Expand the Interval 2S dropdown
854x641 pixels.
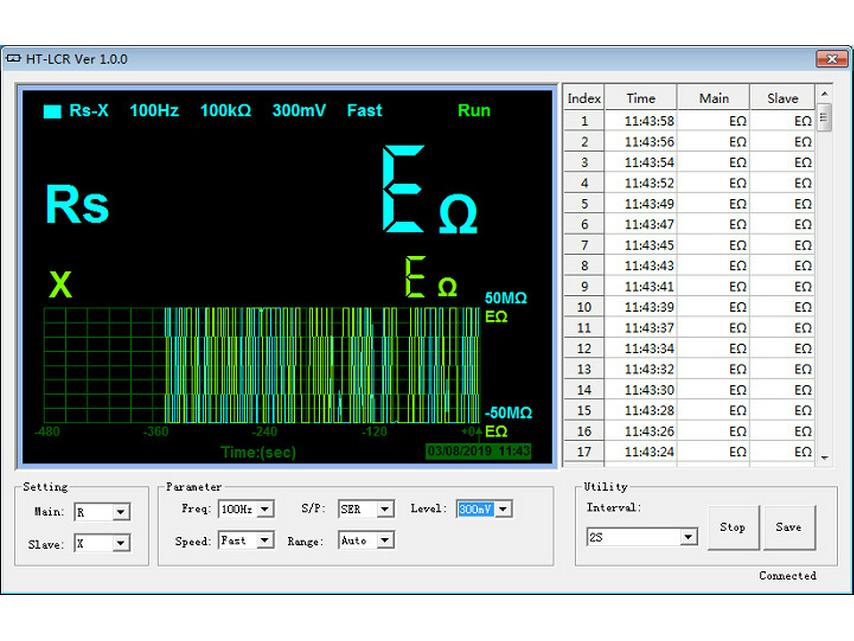[x=688, y=537]
